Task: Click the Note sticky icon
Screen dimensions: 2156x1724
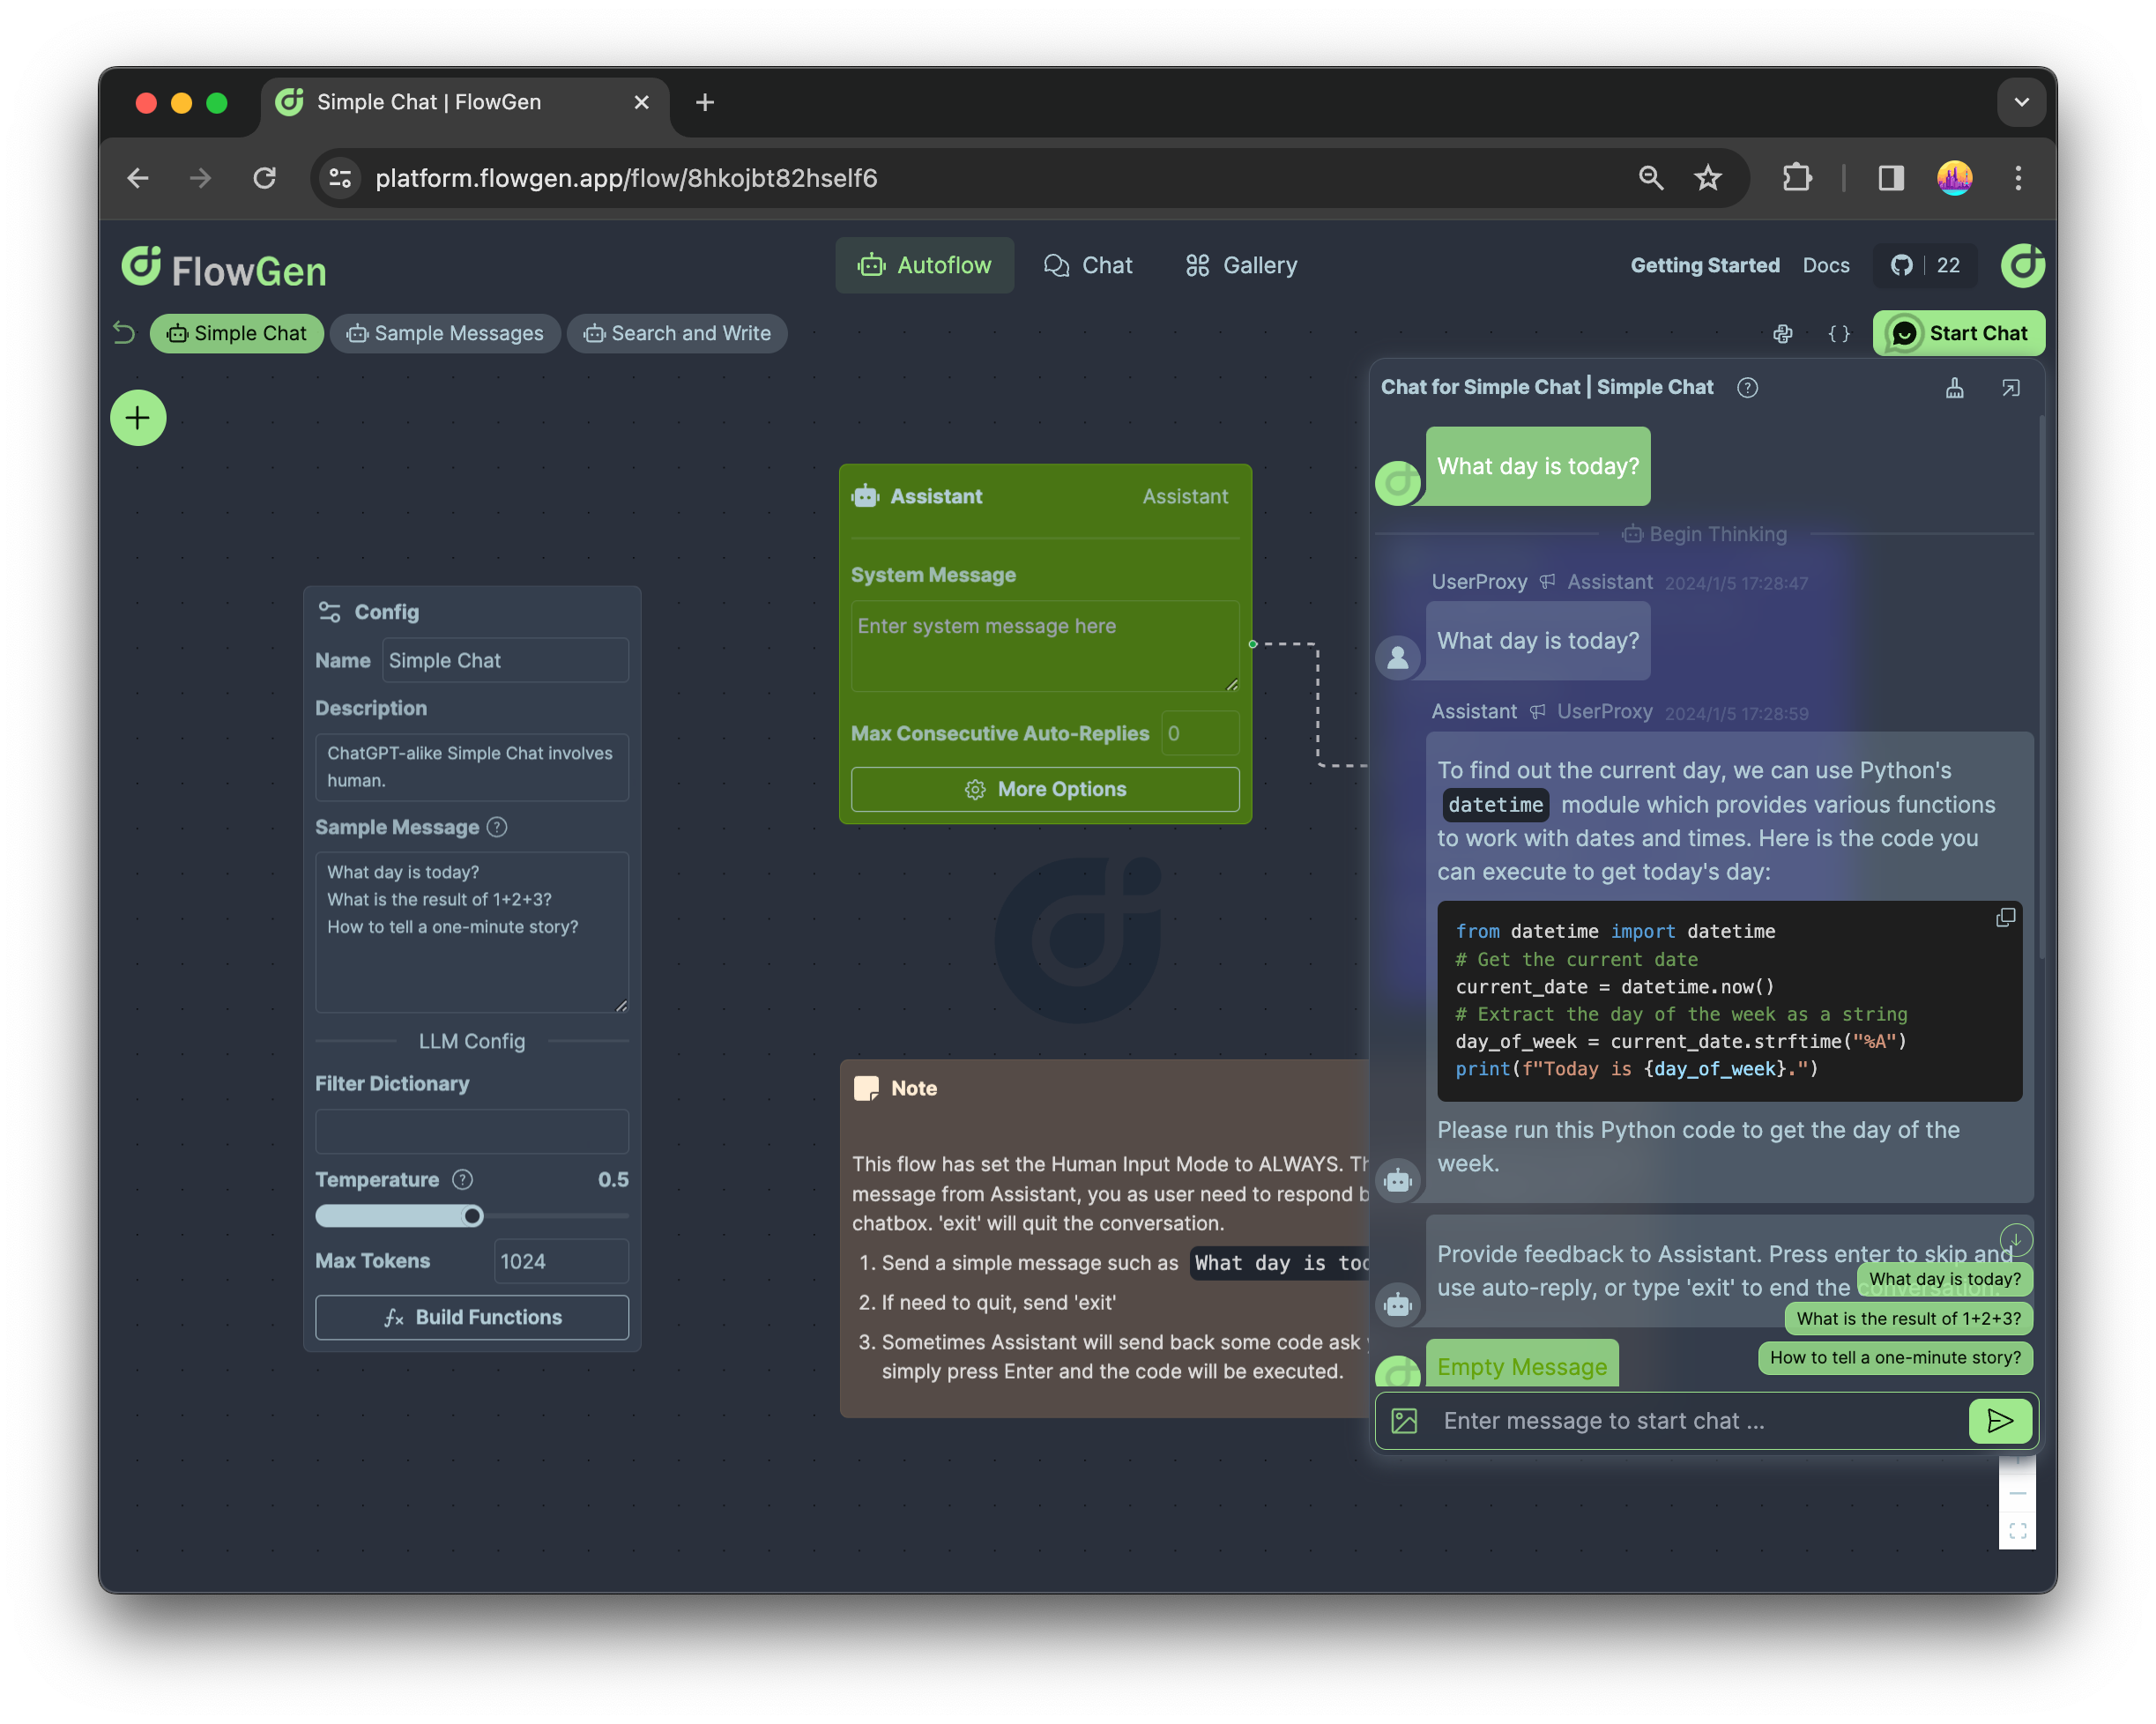Action: point(865,1088)
